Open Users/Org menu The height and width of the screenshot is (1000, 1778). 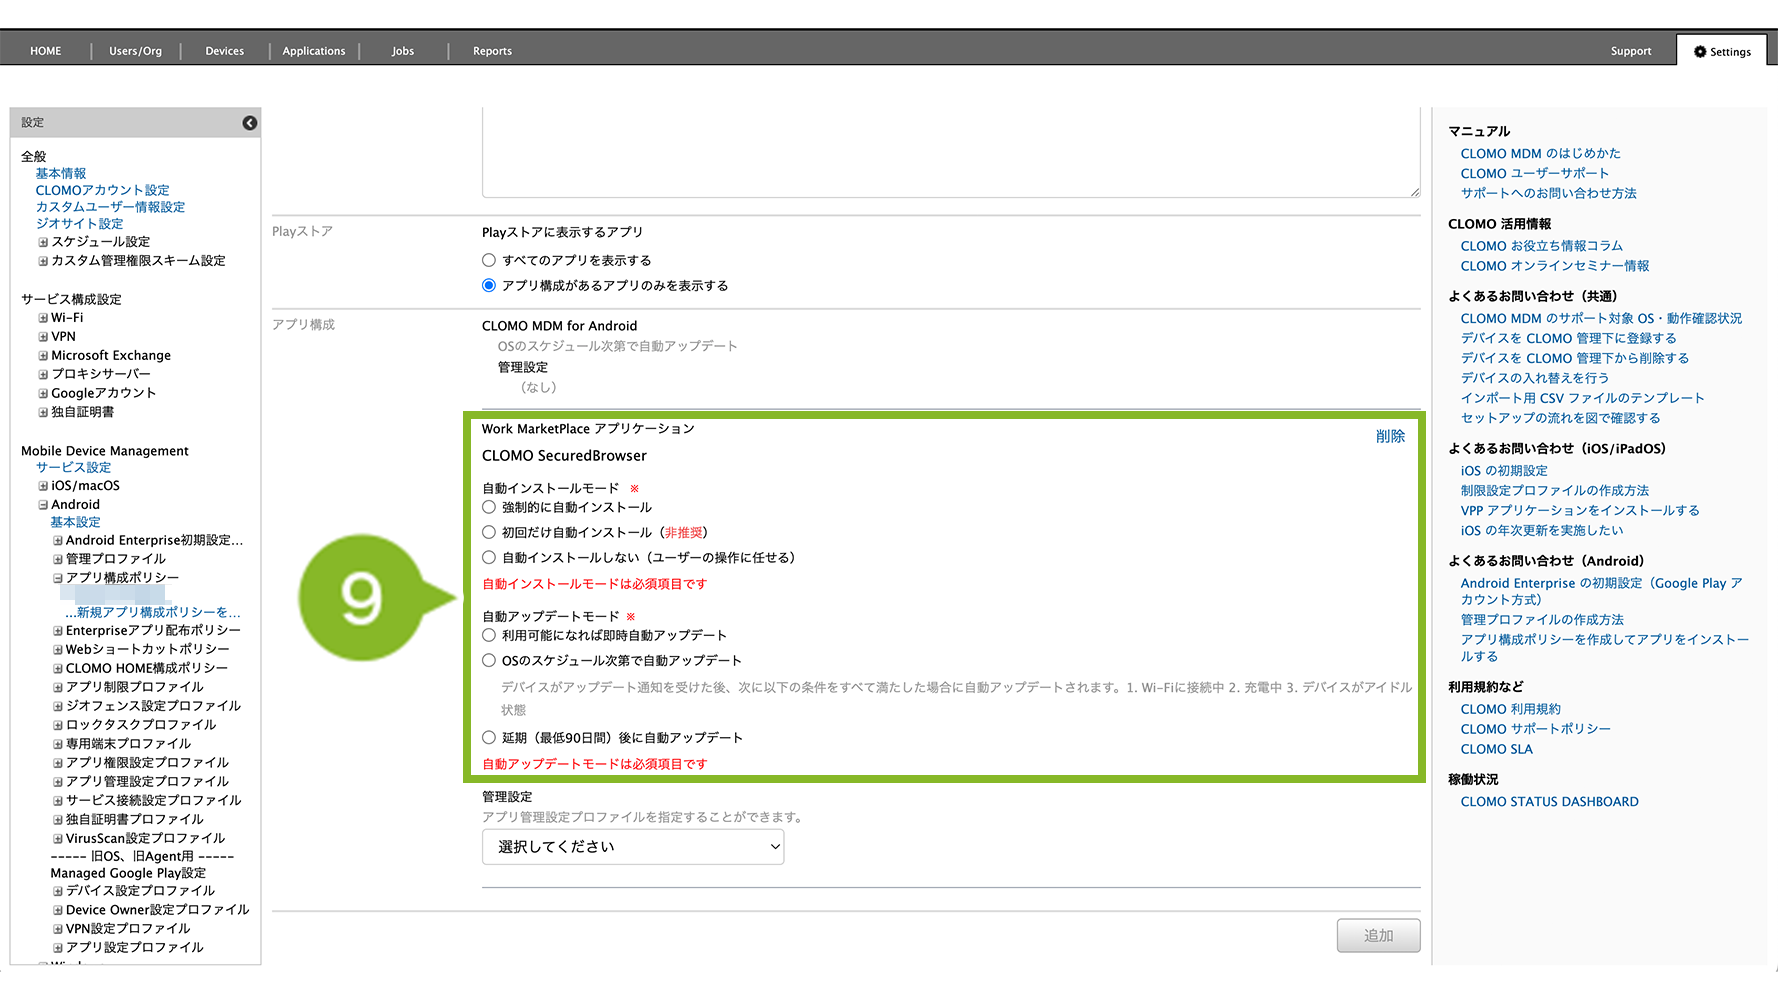(135, 51)
